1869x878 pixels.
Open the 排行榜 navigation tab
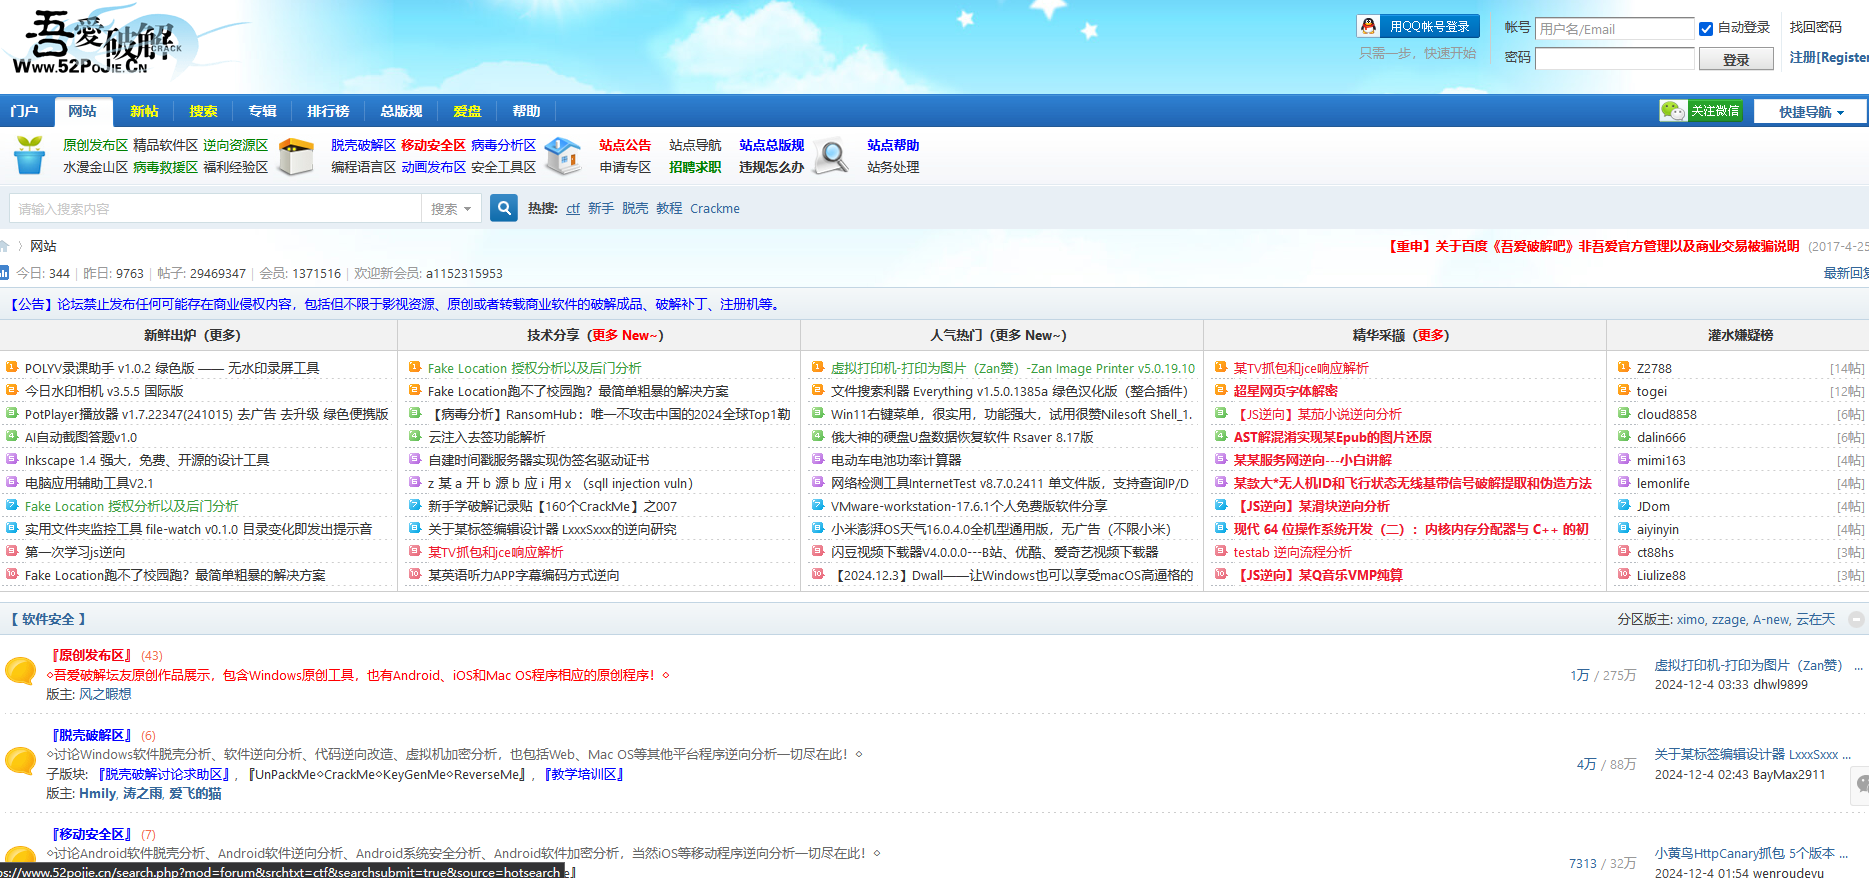(x=328, y=111)
